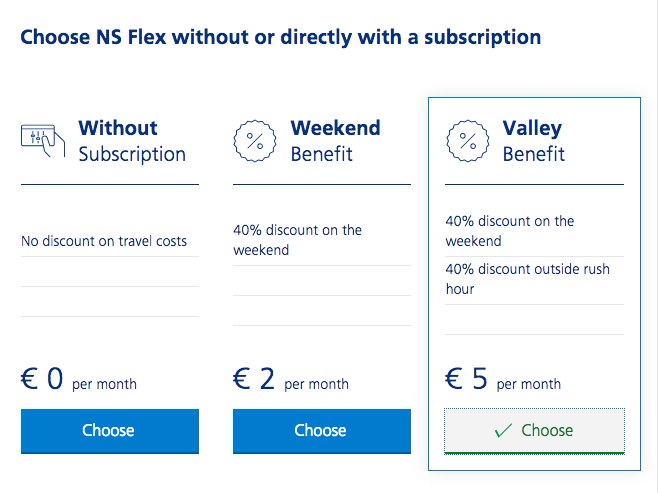The image size is (658, 493).
Task: Click the € 0 per month price
Action: point(79,379)
